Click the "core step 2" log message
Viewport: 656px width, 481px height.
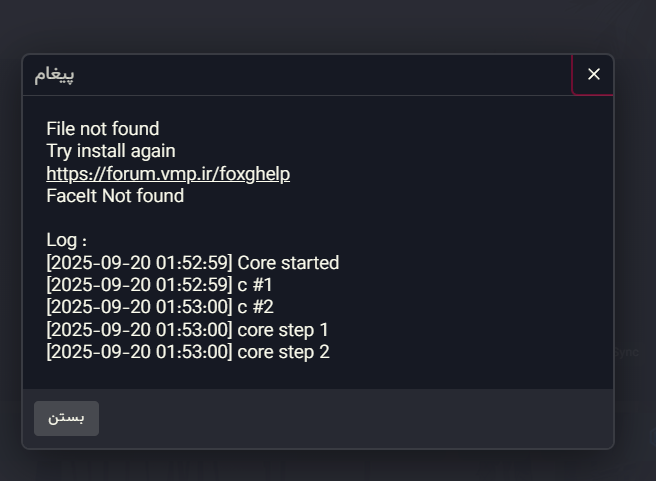pyautogui.click(x=283, y=352)
